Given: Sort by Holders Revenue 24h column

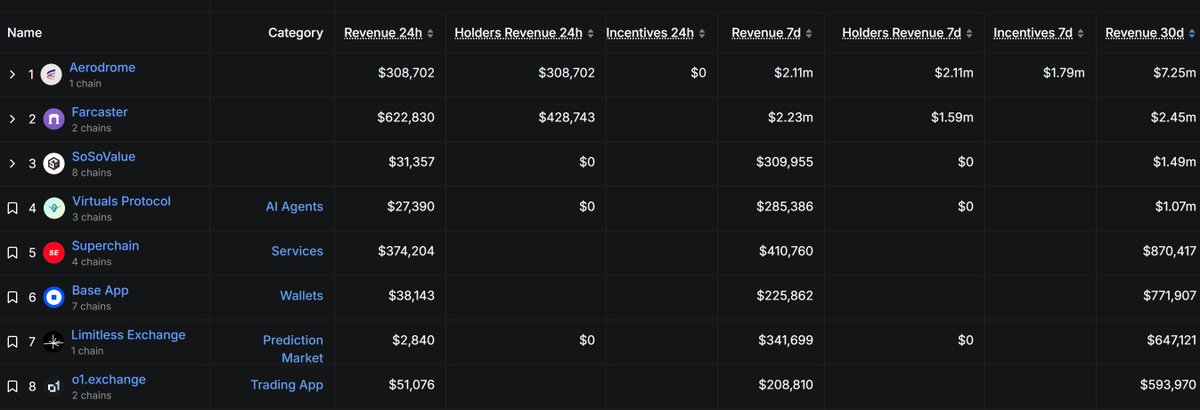Looking at the screenshot, I should (524, 33).
